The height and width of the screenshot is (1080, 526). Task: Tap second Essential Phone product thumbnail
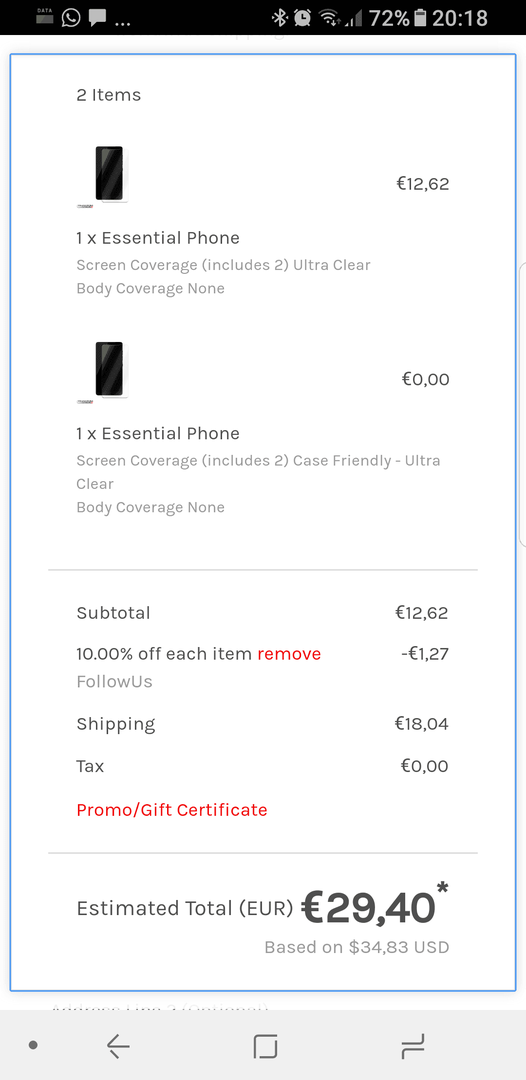coord(109,371)
